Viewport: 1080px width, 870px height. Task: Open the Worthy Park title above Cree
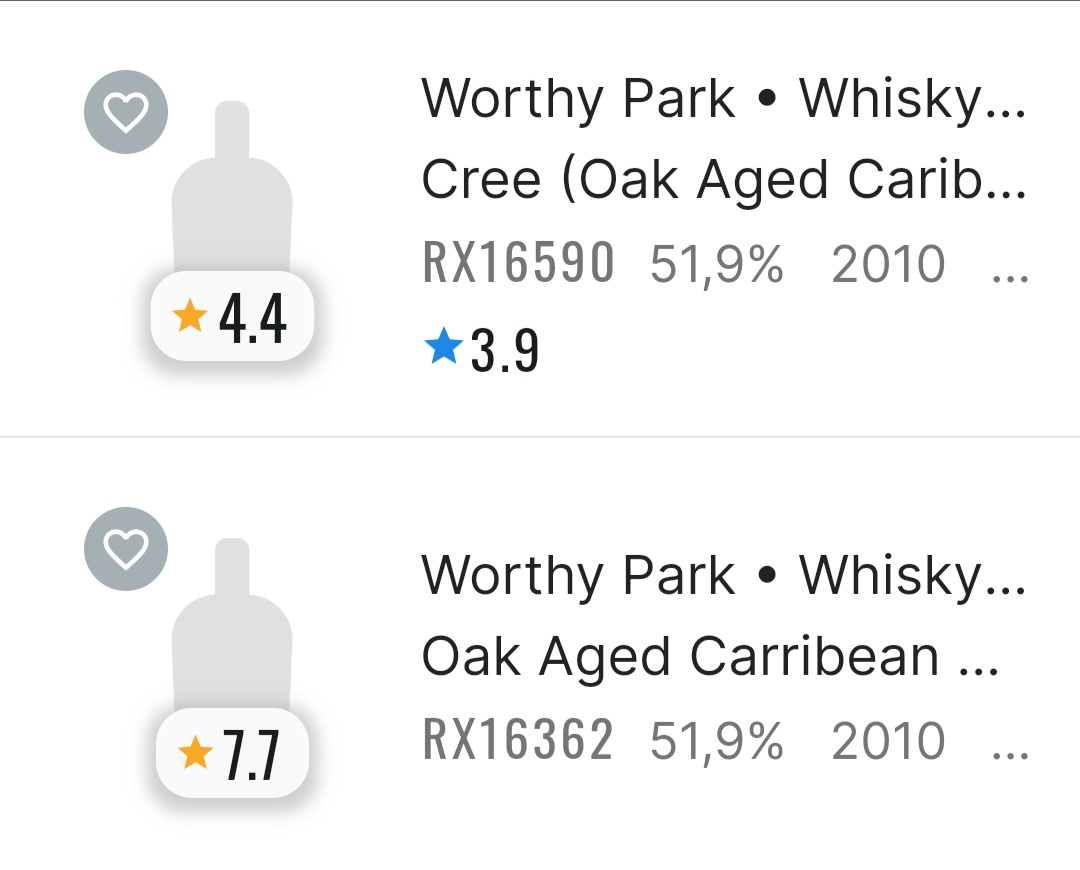coord(722,99)
